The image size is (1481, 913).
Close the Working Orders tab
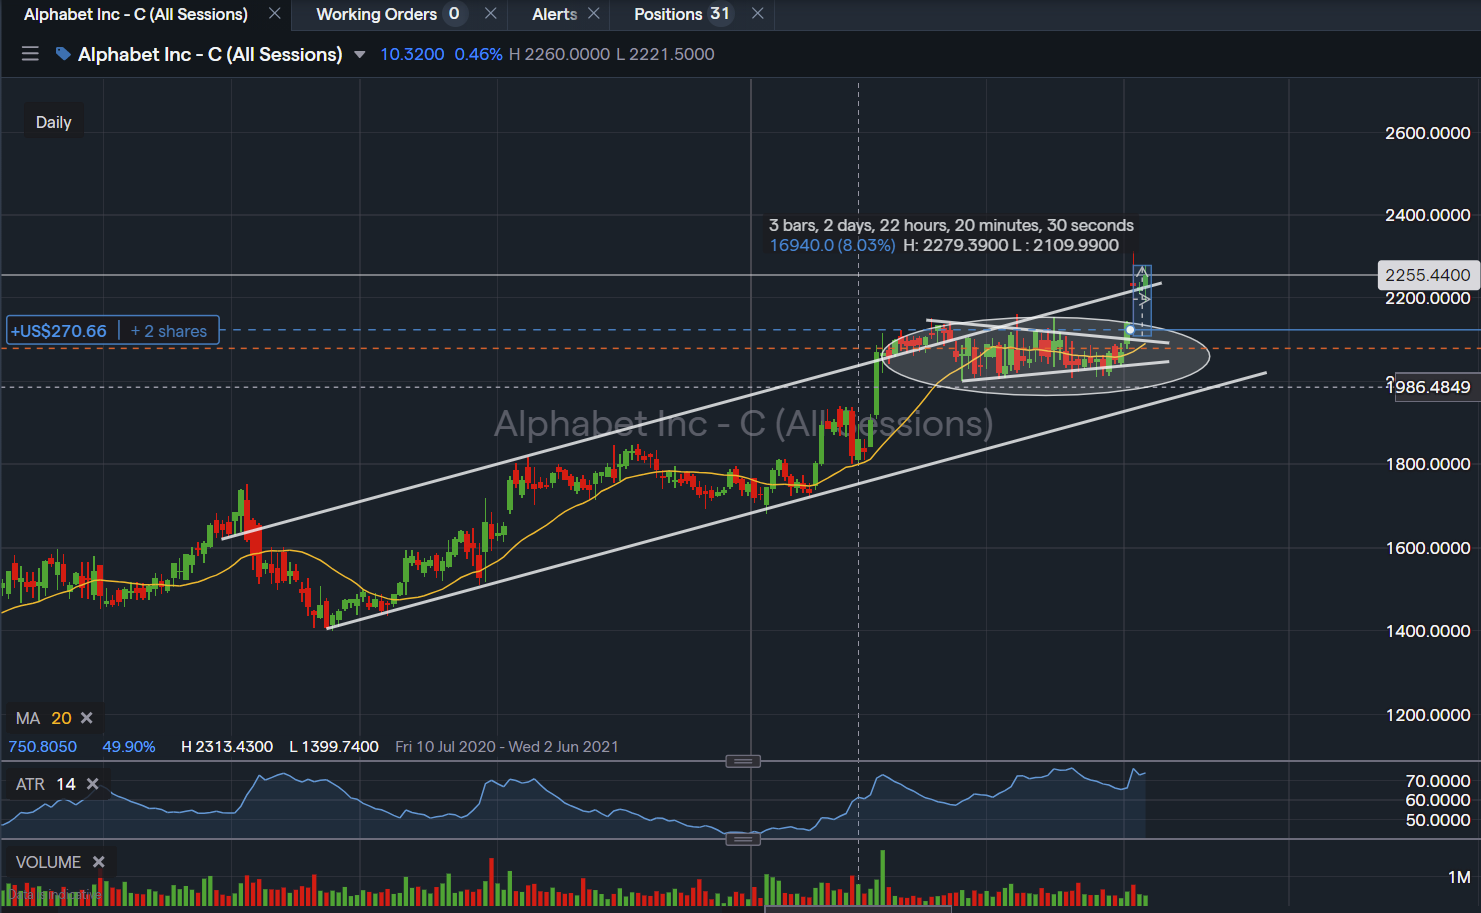click(x=490, y=14)
